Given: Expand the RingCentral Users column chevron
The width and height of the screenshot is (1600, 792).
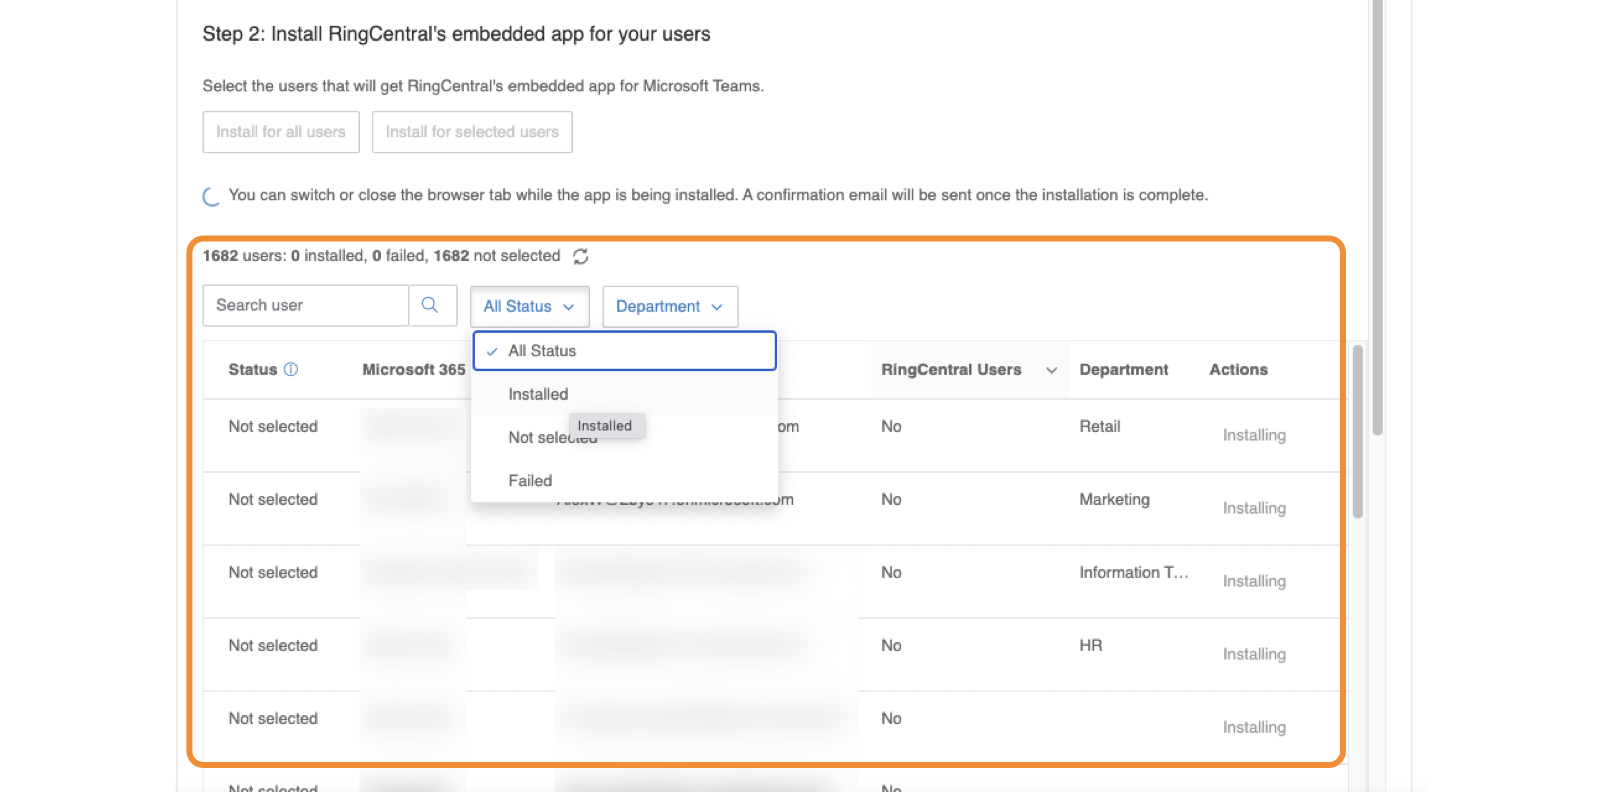Looking at the screenshot, I should click(x=1051, y=371).
